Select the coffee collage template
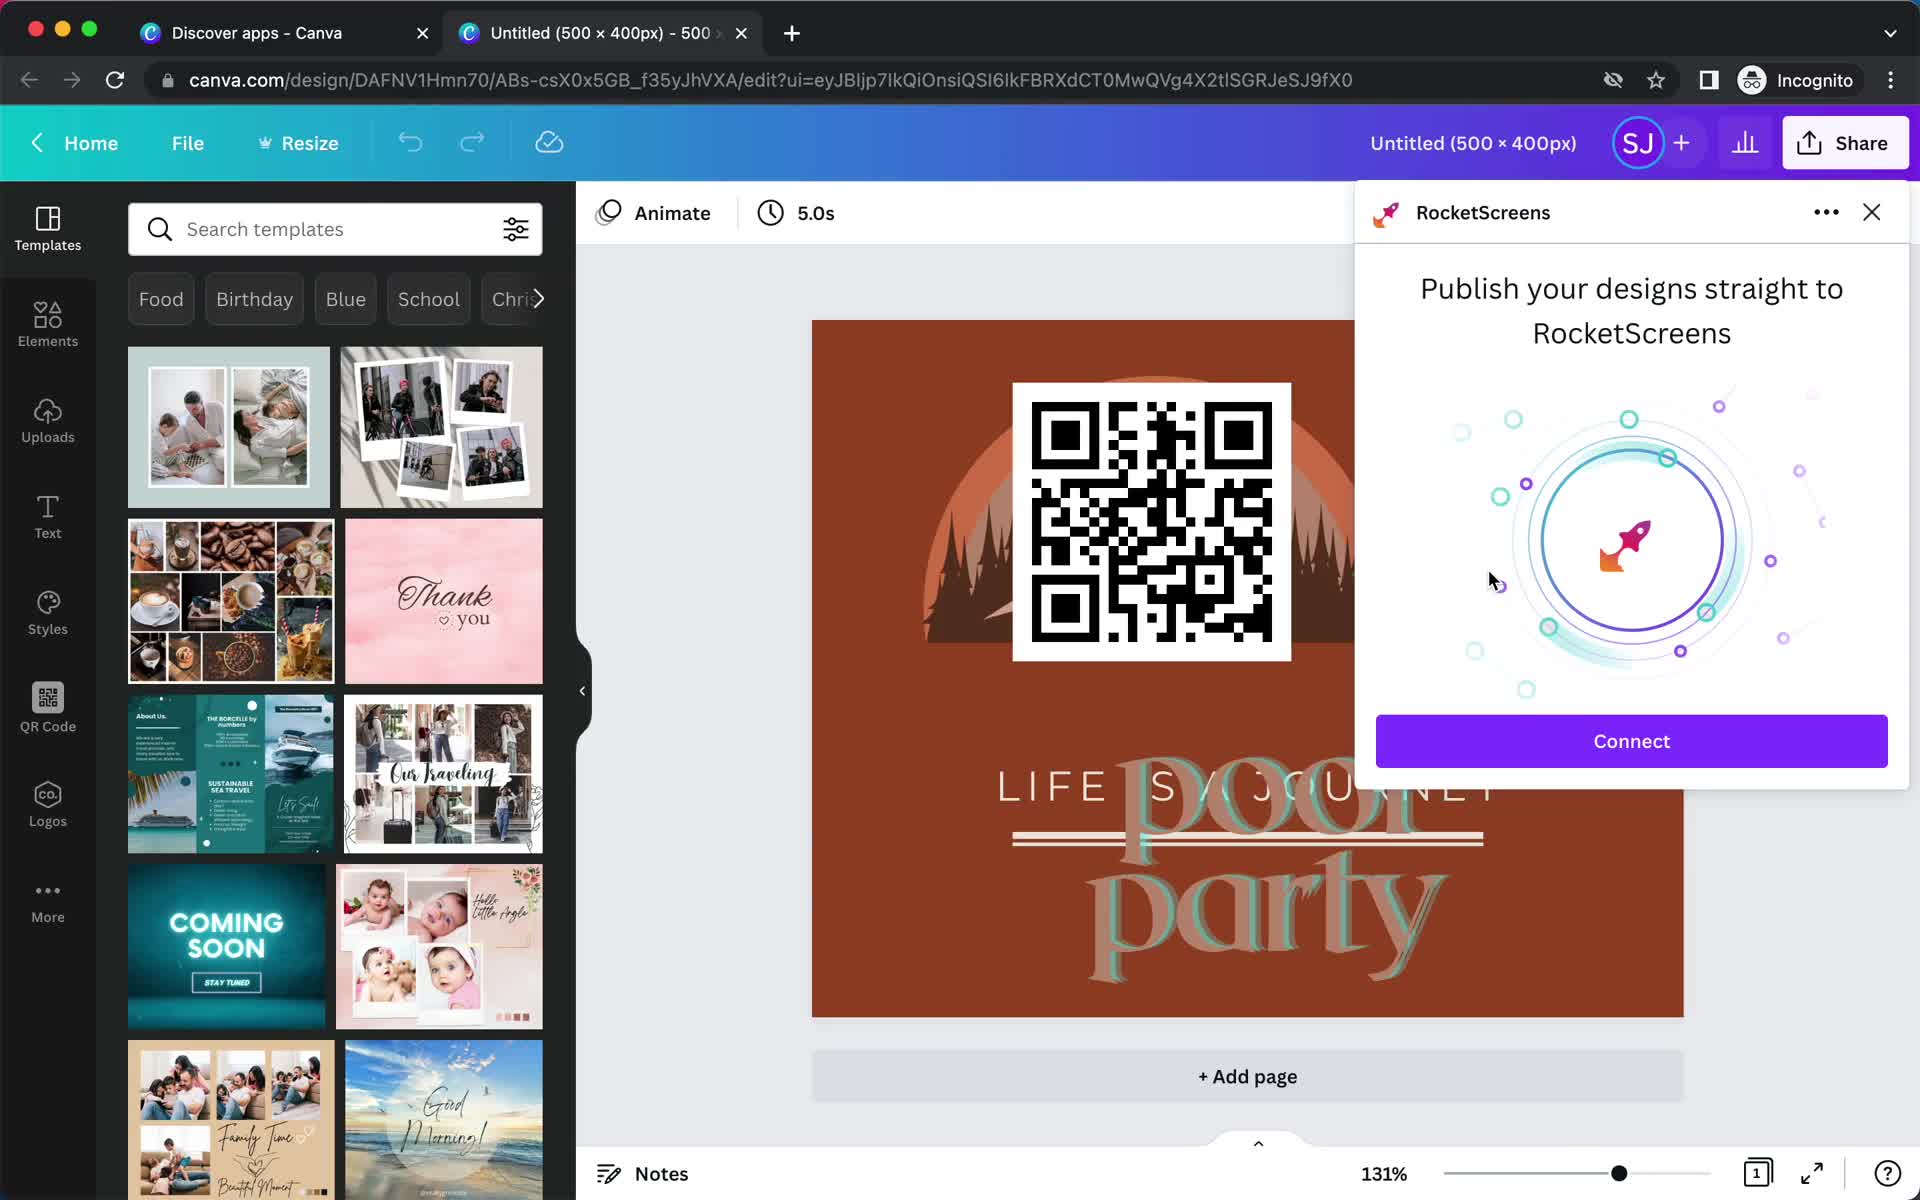This screenshot has width=1920, height=1200. point(231,601)
